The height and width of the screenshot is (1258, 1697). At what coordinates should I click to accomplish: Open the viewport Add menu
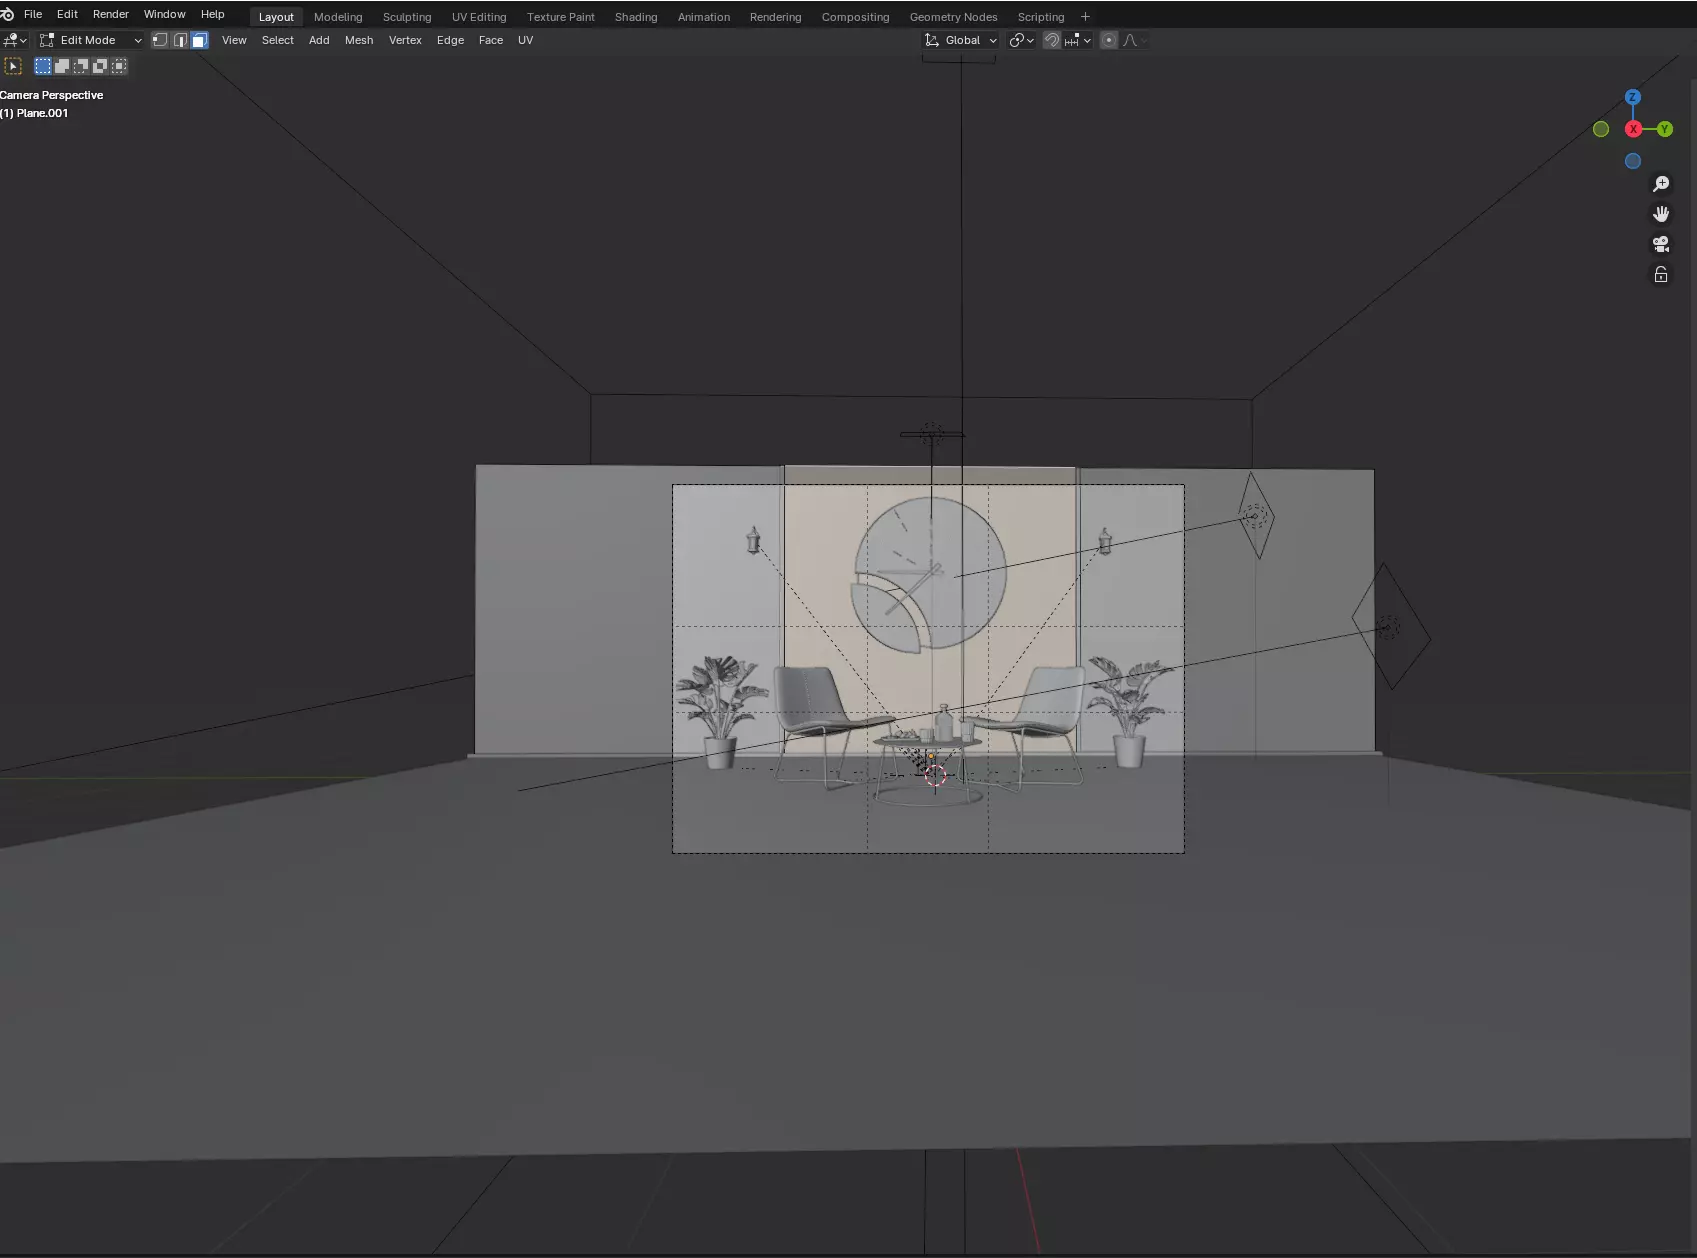tap(319, 40)
